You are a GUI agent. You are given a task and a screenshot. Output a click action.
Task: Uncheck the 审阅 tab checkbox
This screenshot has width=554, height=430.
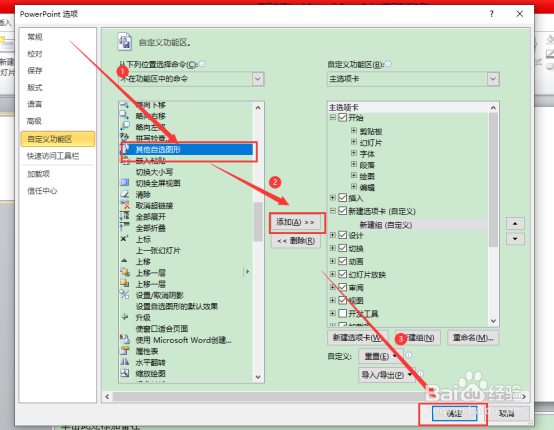(342, 287)
